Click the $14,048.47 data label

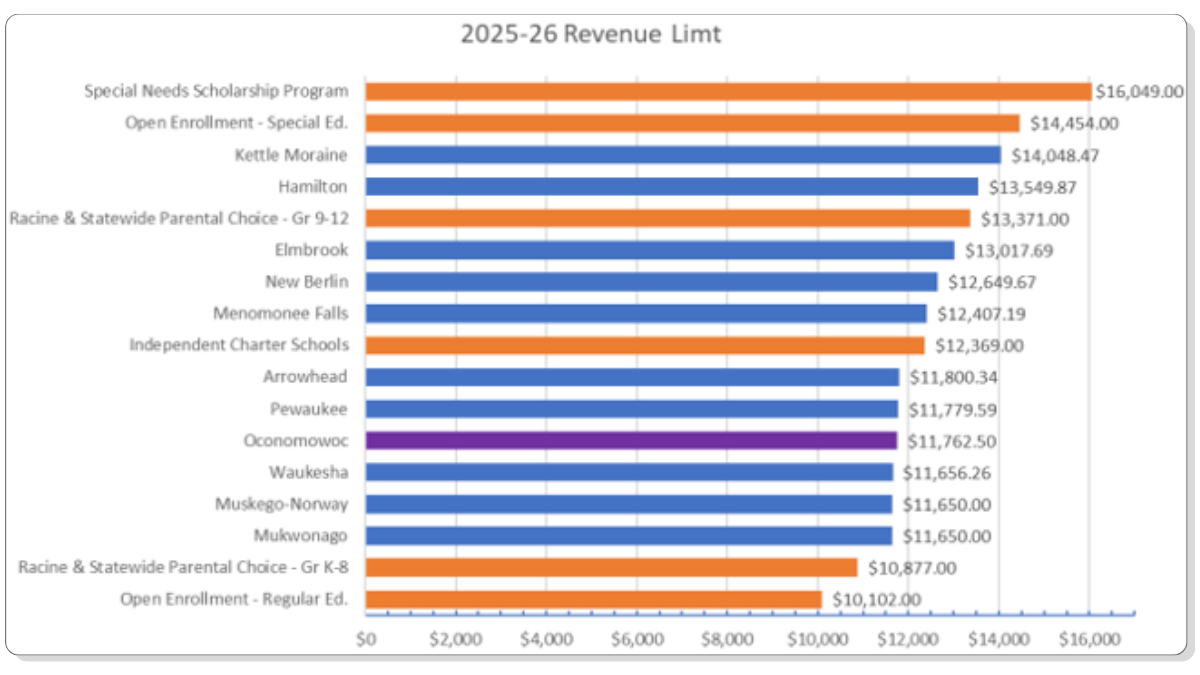click(x=1053, y=155)
